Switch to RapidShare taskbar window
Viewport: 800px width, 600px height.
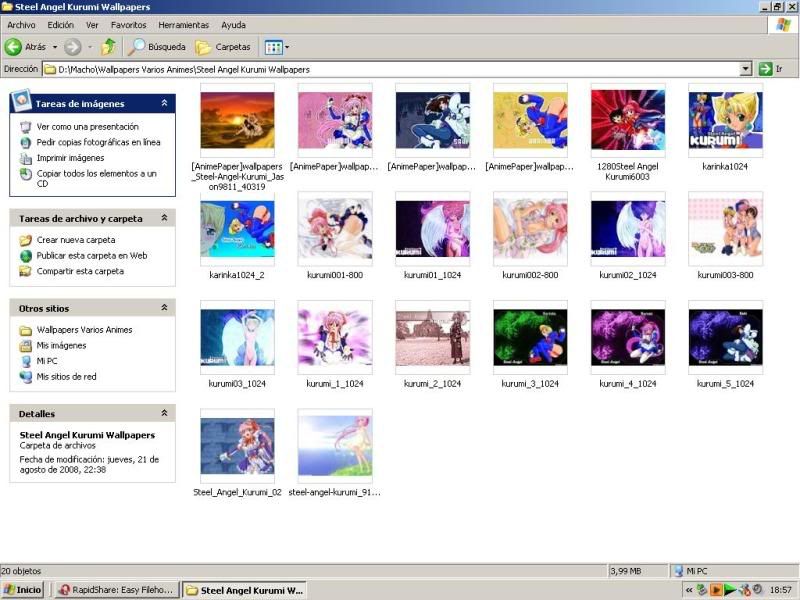click(x=117, y=590)
